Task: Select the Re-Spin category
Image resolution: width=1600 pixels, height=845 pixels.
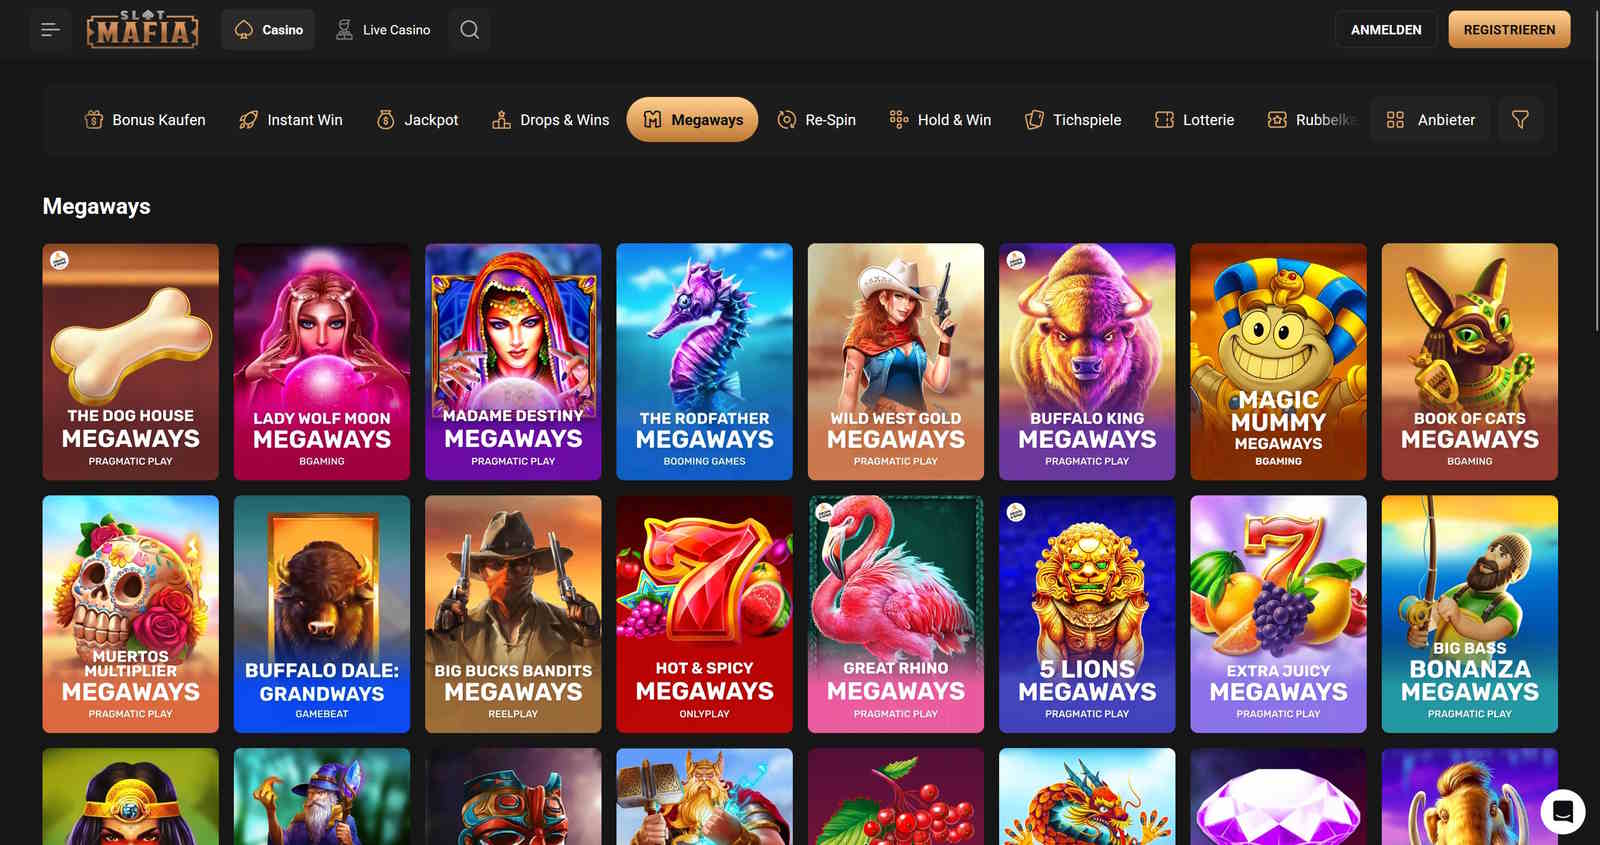Action: tap(817, 120)
